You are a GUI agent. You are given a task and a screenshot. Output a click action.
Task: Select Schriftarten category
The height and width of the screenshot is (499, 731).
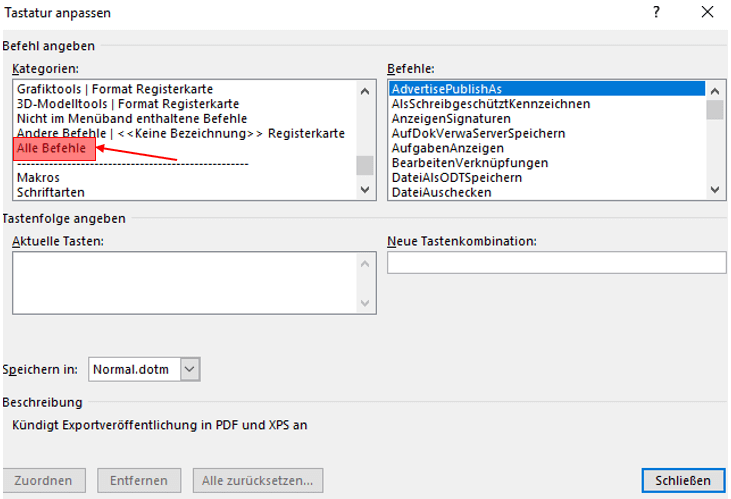(50, 192)
